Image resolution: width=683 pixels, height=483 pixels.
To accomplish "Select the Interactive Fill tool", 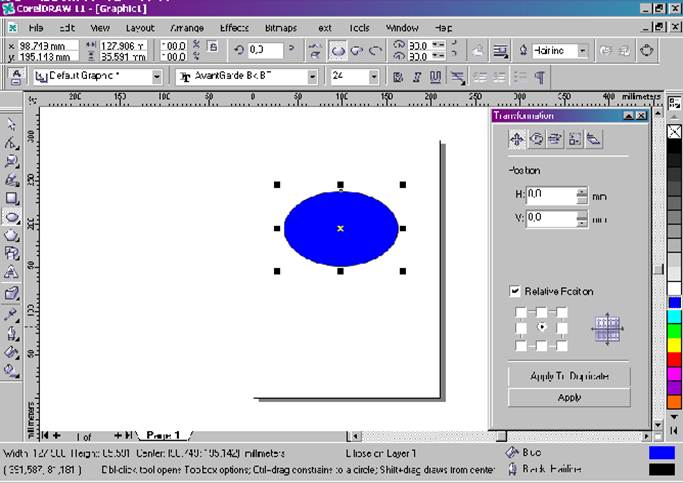I will (x=11, y=371).
